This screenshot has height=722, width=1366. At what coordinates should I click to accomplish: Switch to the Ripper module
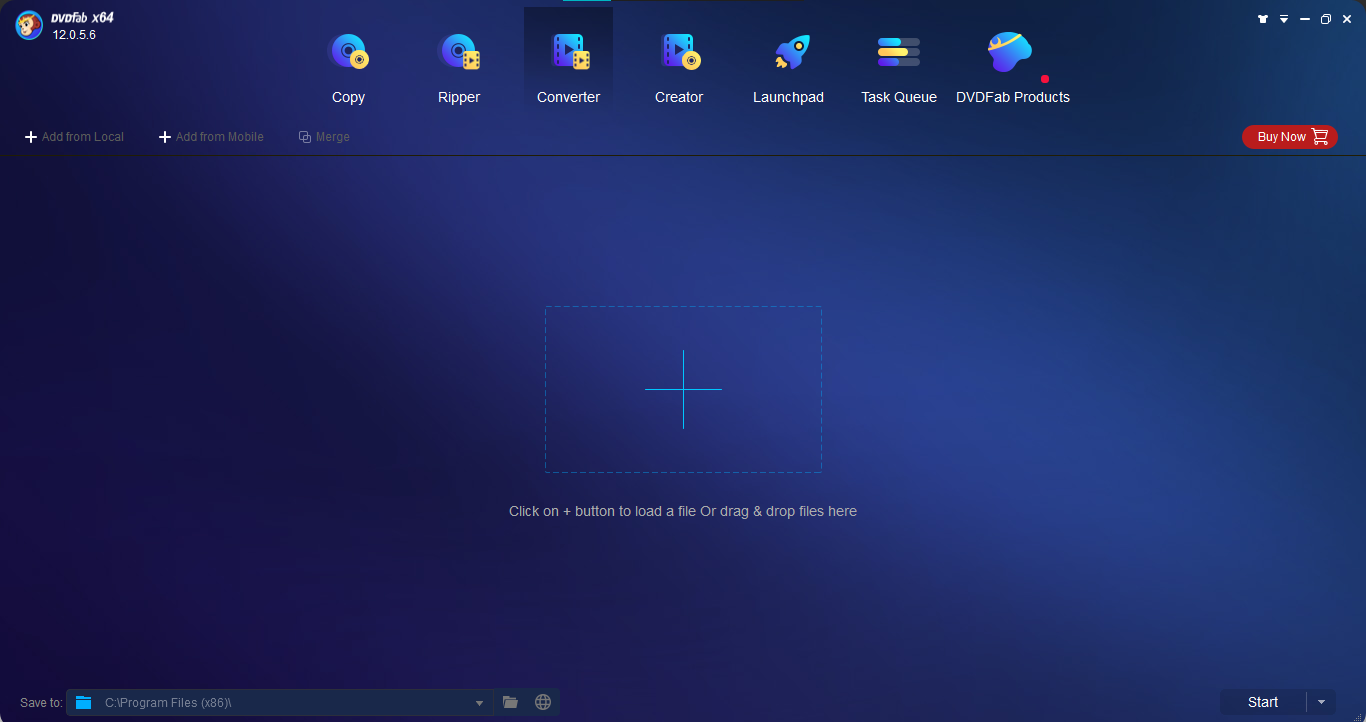click(x=459, y=67)
